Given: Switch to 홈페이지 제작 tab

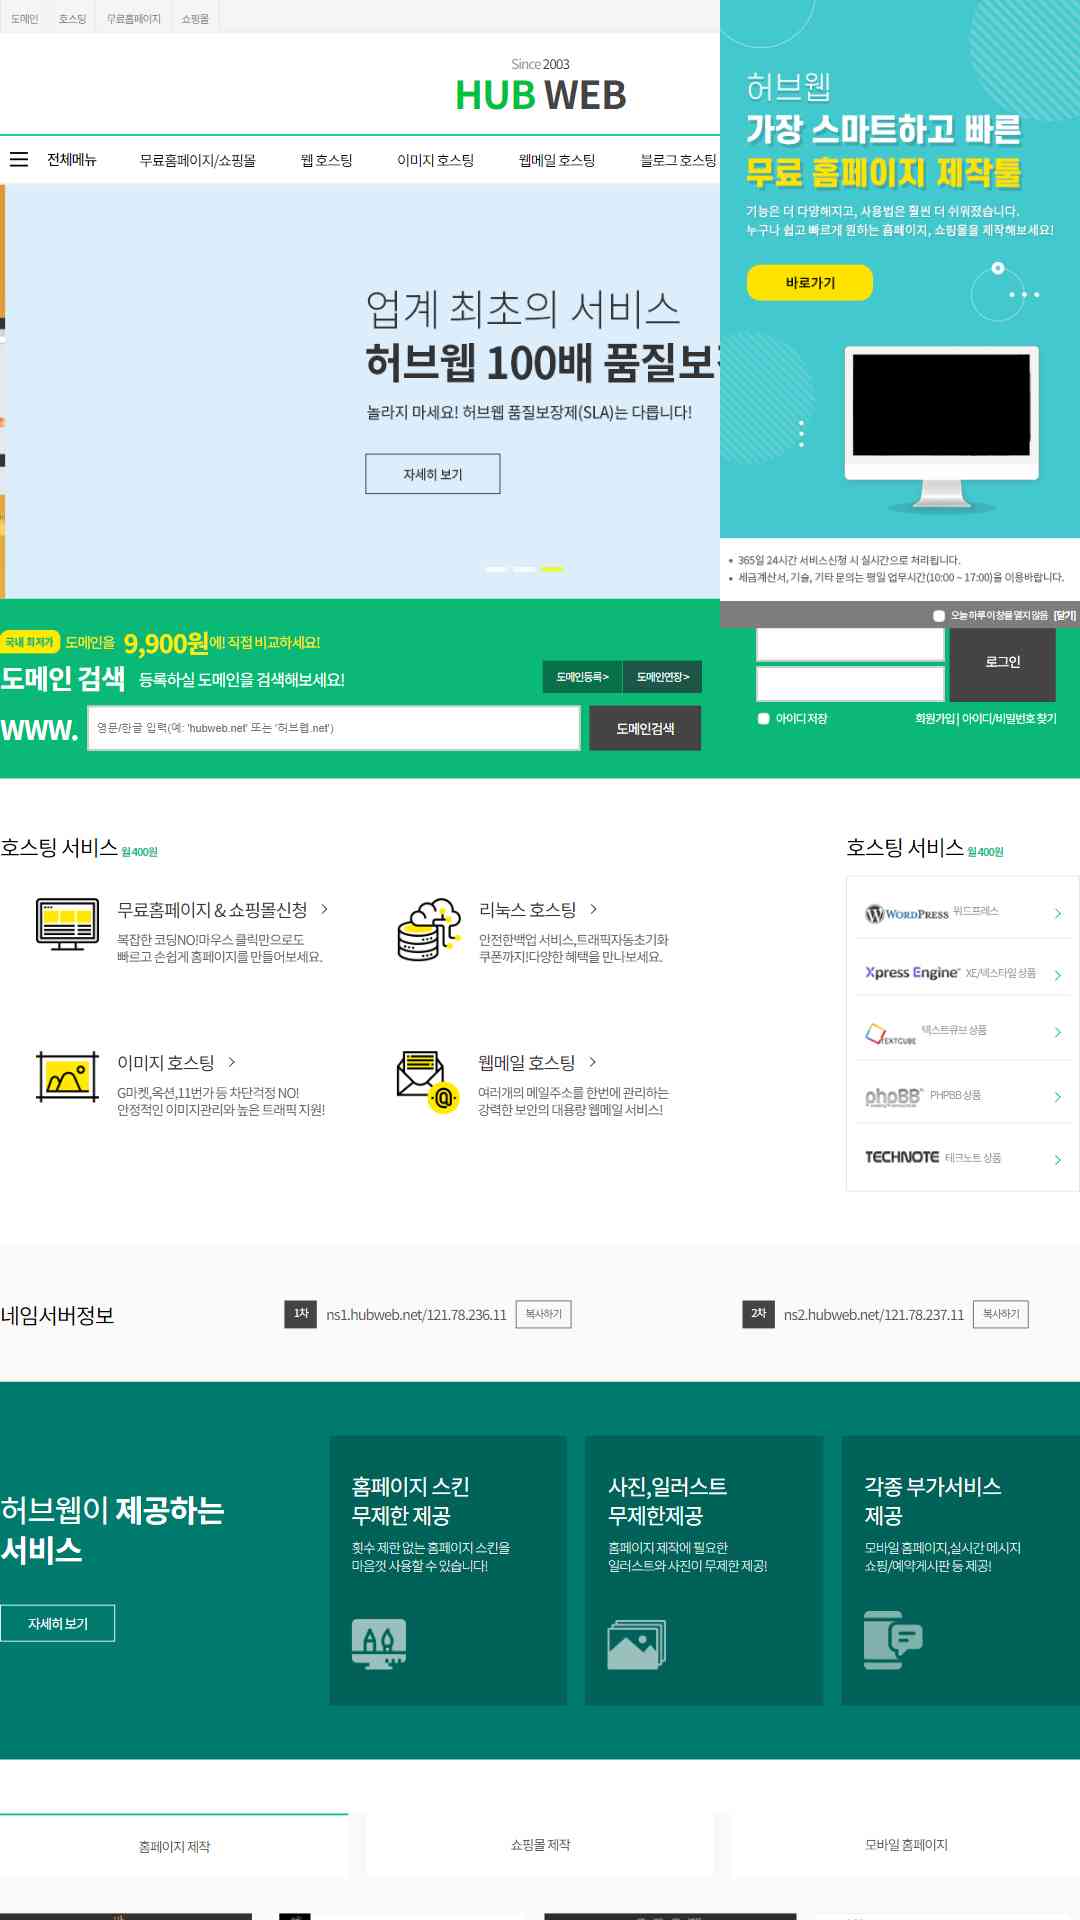Looking at the screenshot, I should click(174, 1846).
